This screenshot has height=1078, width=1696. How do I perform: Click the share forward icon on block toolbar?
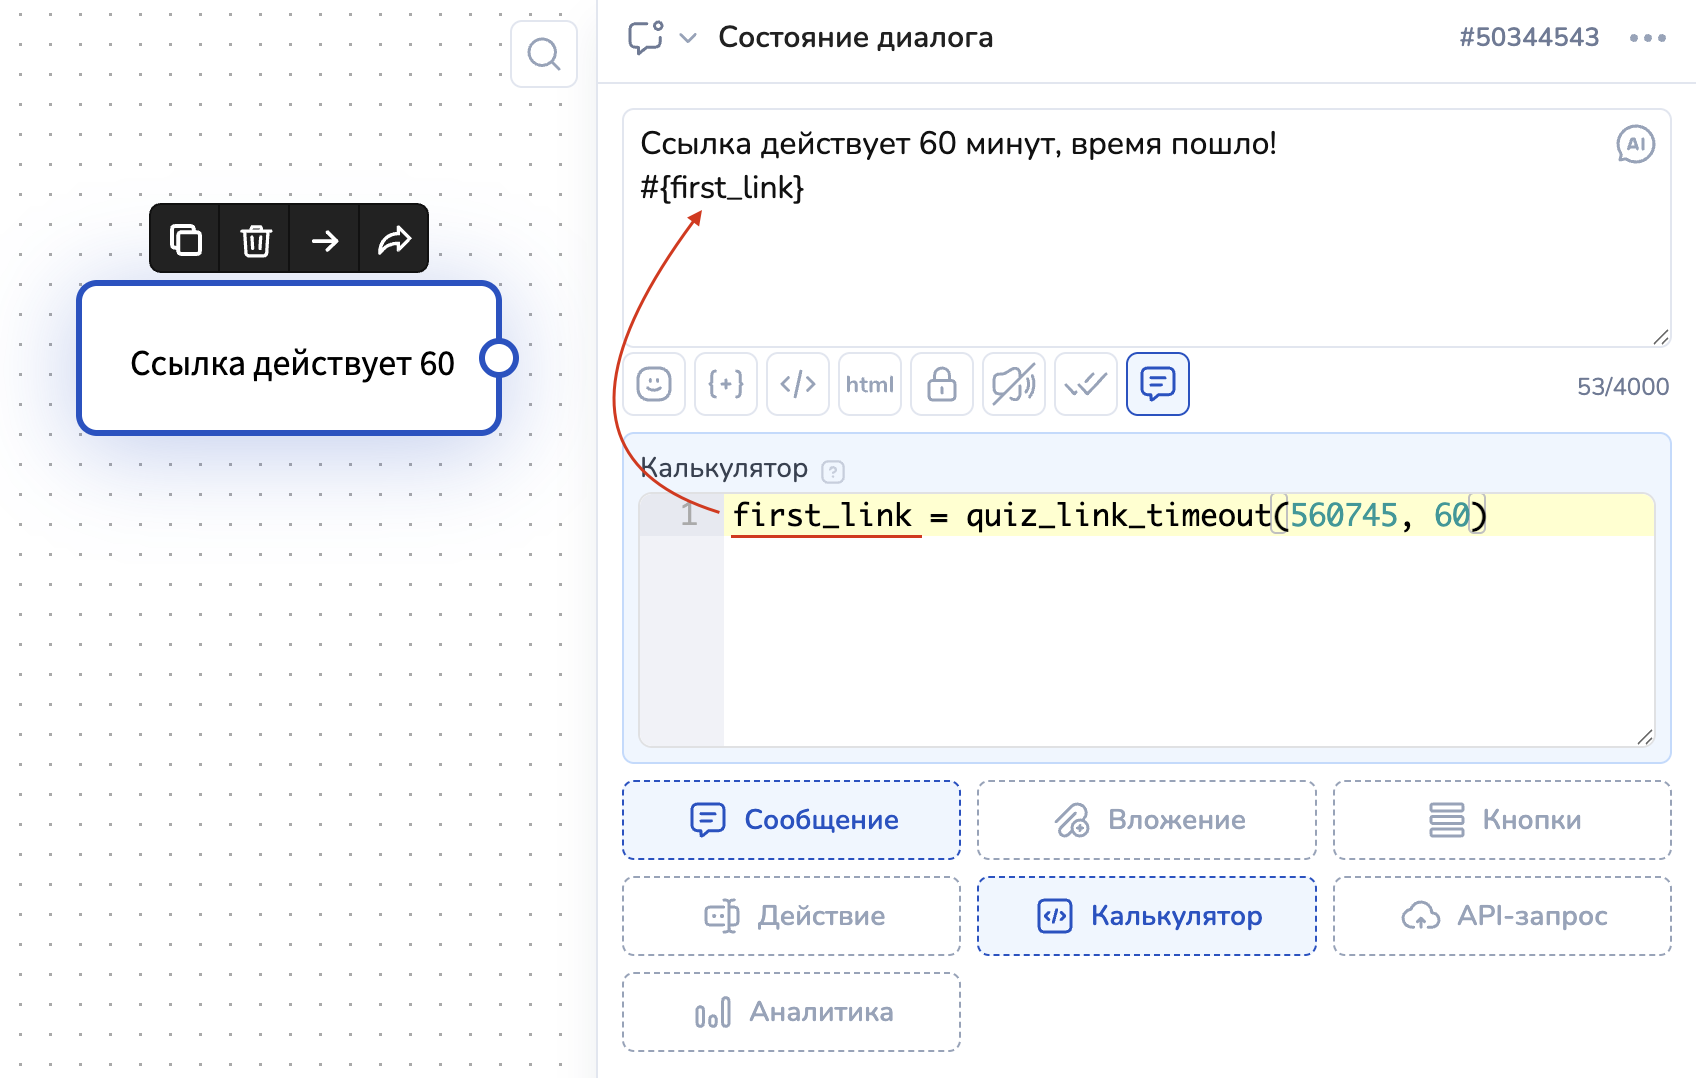click(394, 240)
